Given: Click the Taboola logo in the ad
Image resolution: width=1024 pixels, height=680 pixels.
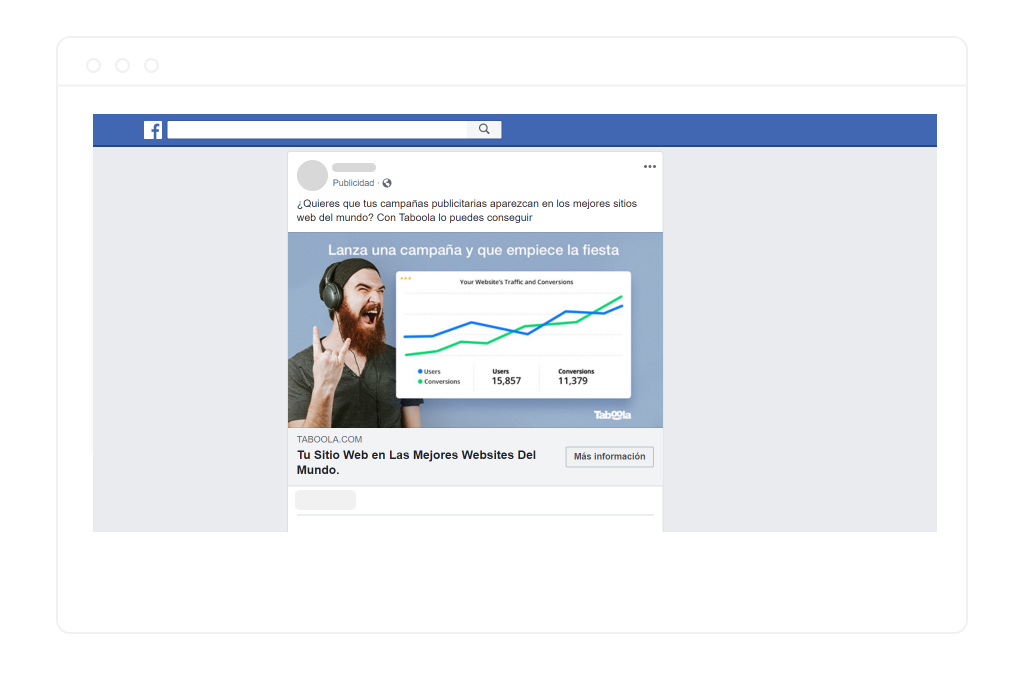Looking at the screenshot, I should [612, 415].
